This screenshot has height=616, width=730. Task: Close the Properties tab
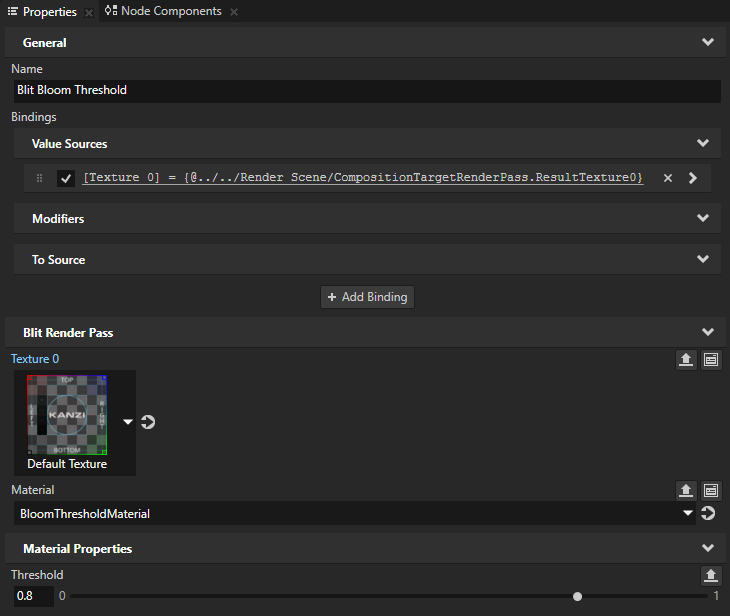88,13
